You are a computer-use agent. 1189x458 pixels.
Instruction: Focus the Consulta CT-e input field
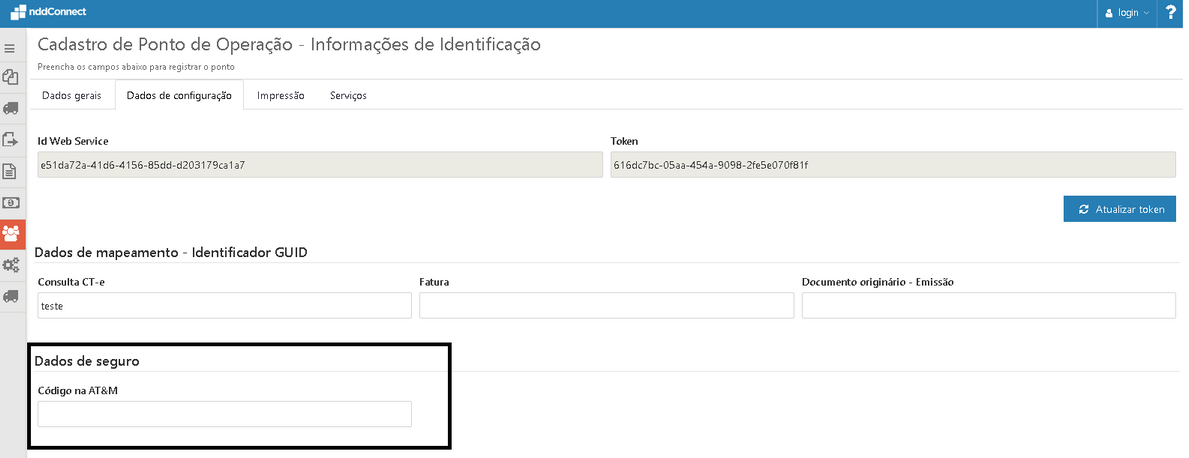point(224,306)
